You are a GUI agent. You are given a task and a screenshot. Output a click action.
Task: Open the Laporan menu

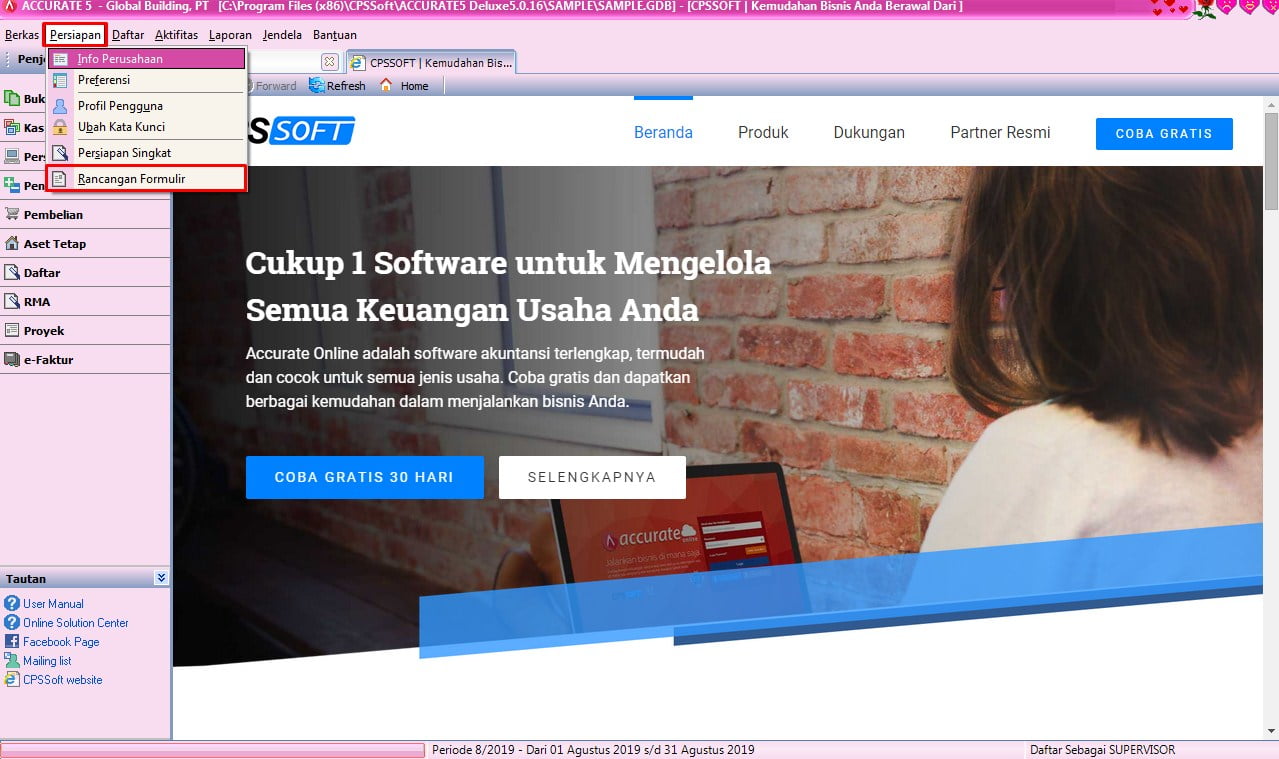click(230, 35)
